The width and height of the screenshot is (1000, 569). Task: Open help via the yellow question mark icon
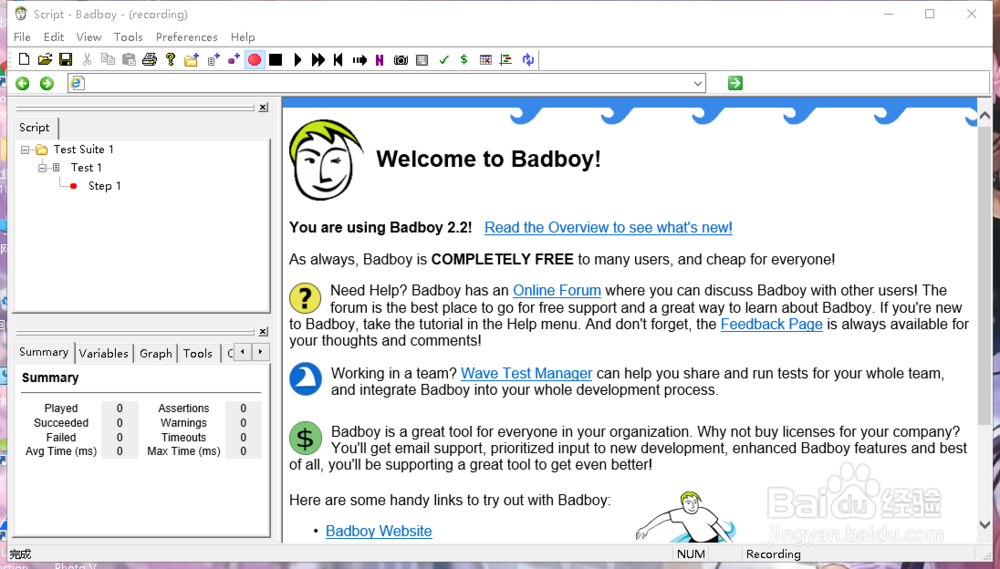[x=170, y=59]
